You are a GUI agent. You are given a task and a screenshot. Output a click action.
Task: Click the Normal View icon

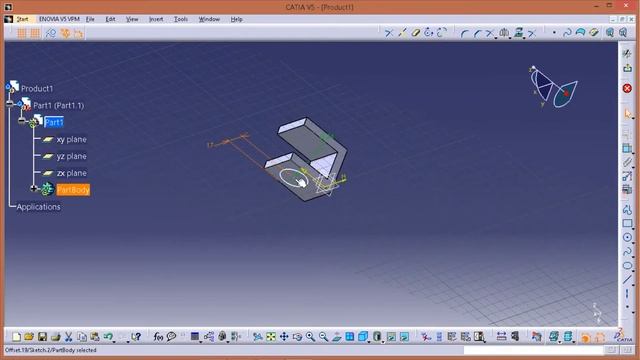337,337
